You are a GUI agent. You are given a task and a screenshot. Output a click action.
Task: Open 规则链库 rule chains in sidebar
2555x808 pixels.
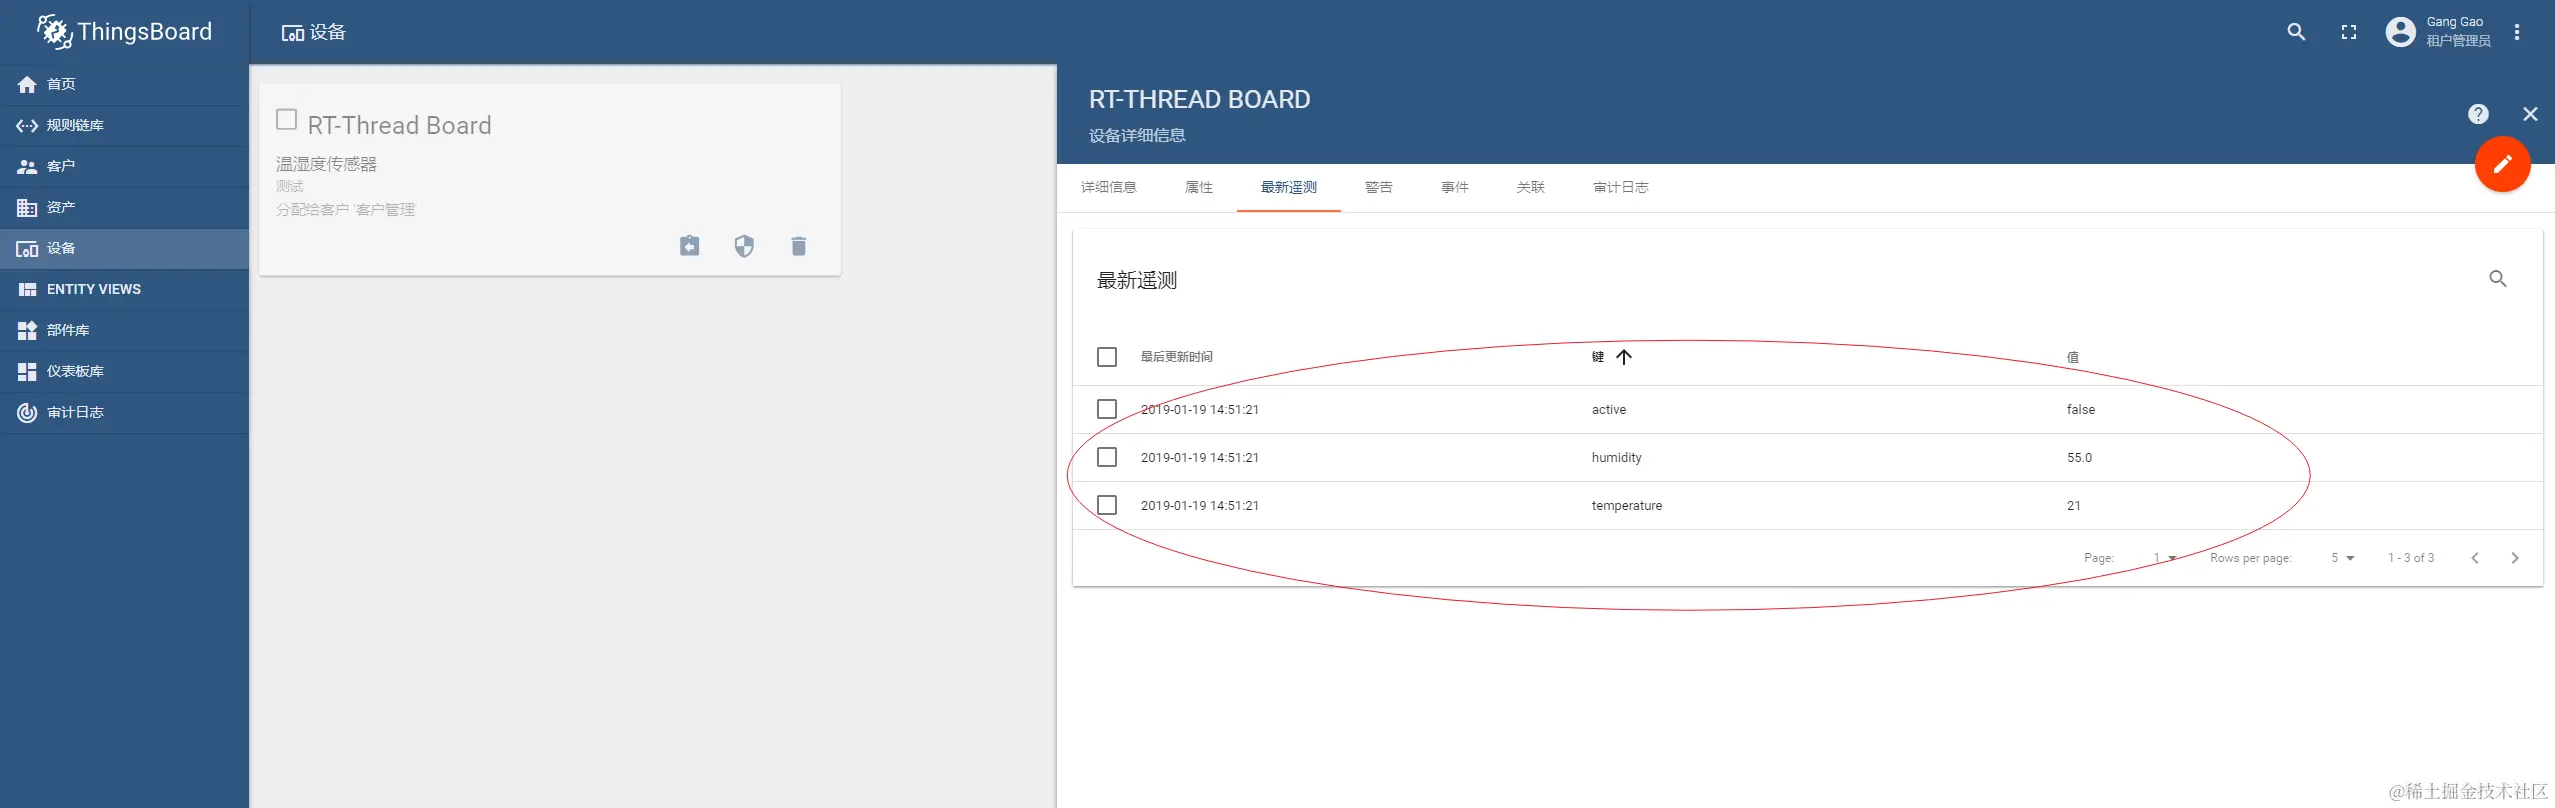pyautogui.click(x=124, y=125)
